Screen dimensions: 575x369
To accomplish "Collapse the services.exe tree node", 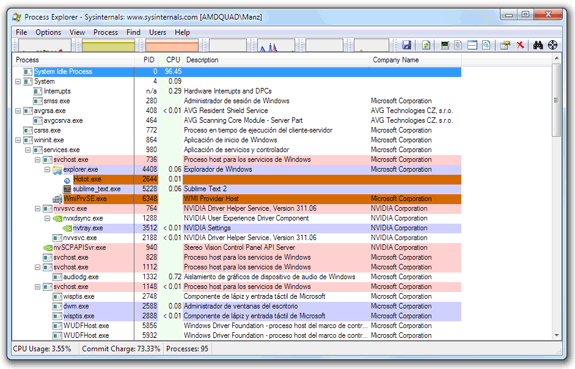I will click(x=28, y=150).
